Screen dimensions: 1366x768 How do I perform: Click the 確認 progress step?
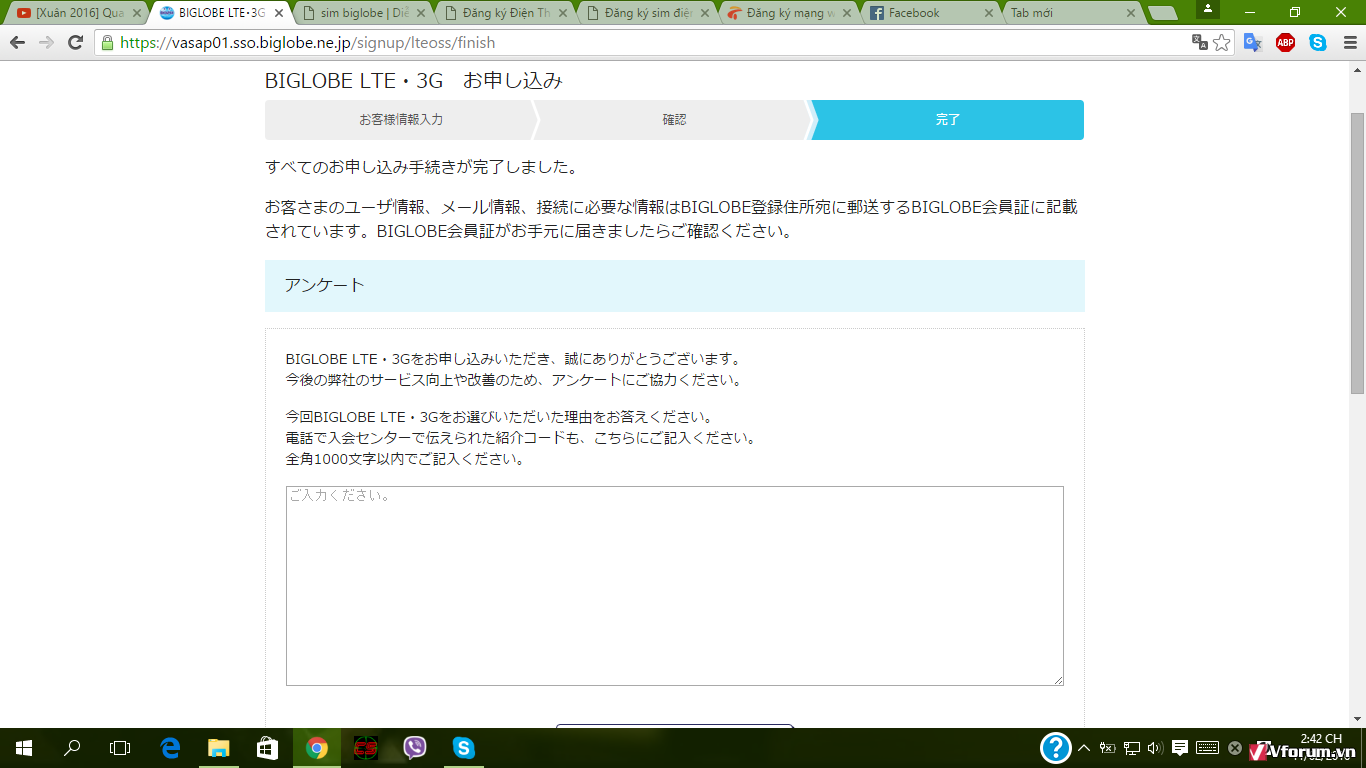click(x=675, y=120)
